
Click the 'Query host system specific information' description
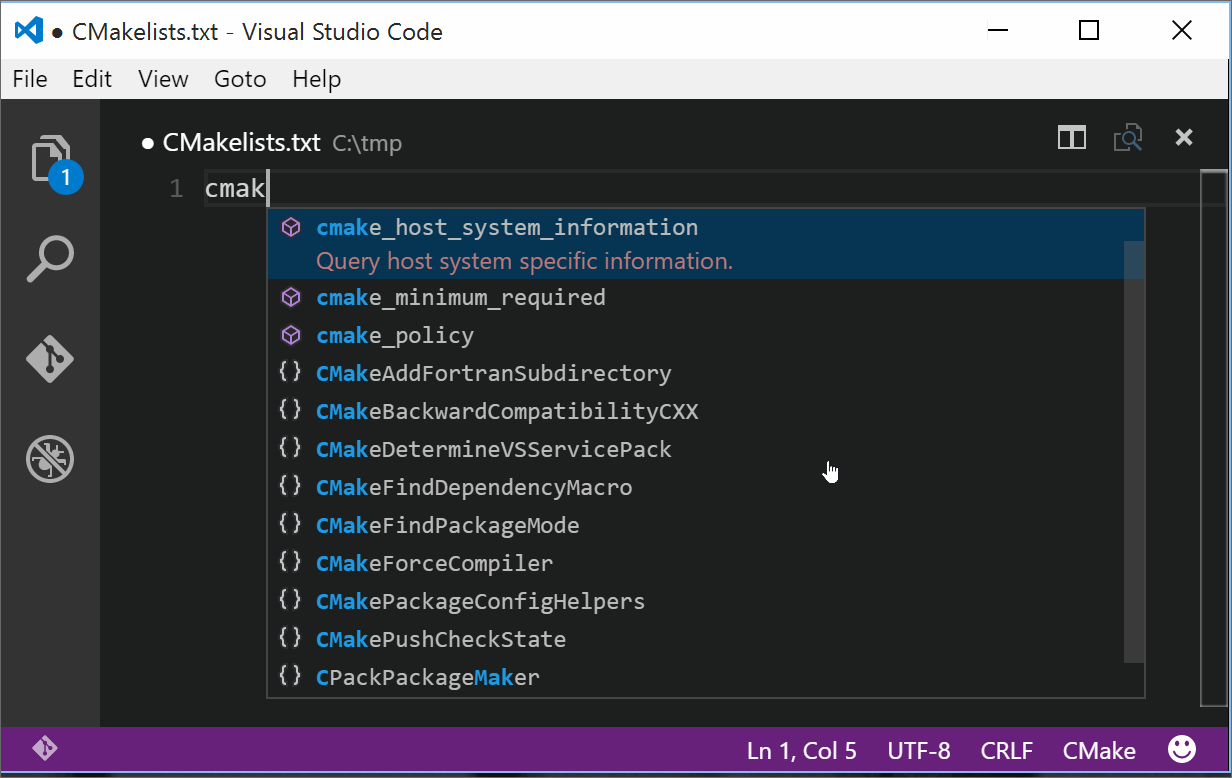tap(524, 262)
